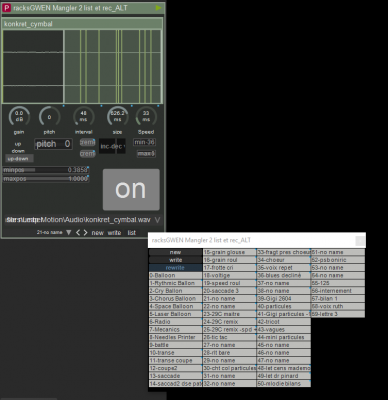Image resolution: width=388 pixels, height=400 pixels.
Task: Click the gain knob
Action: pos(19,117)
